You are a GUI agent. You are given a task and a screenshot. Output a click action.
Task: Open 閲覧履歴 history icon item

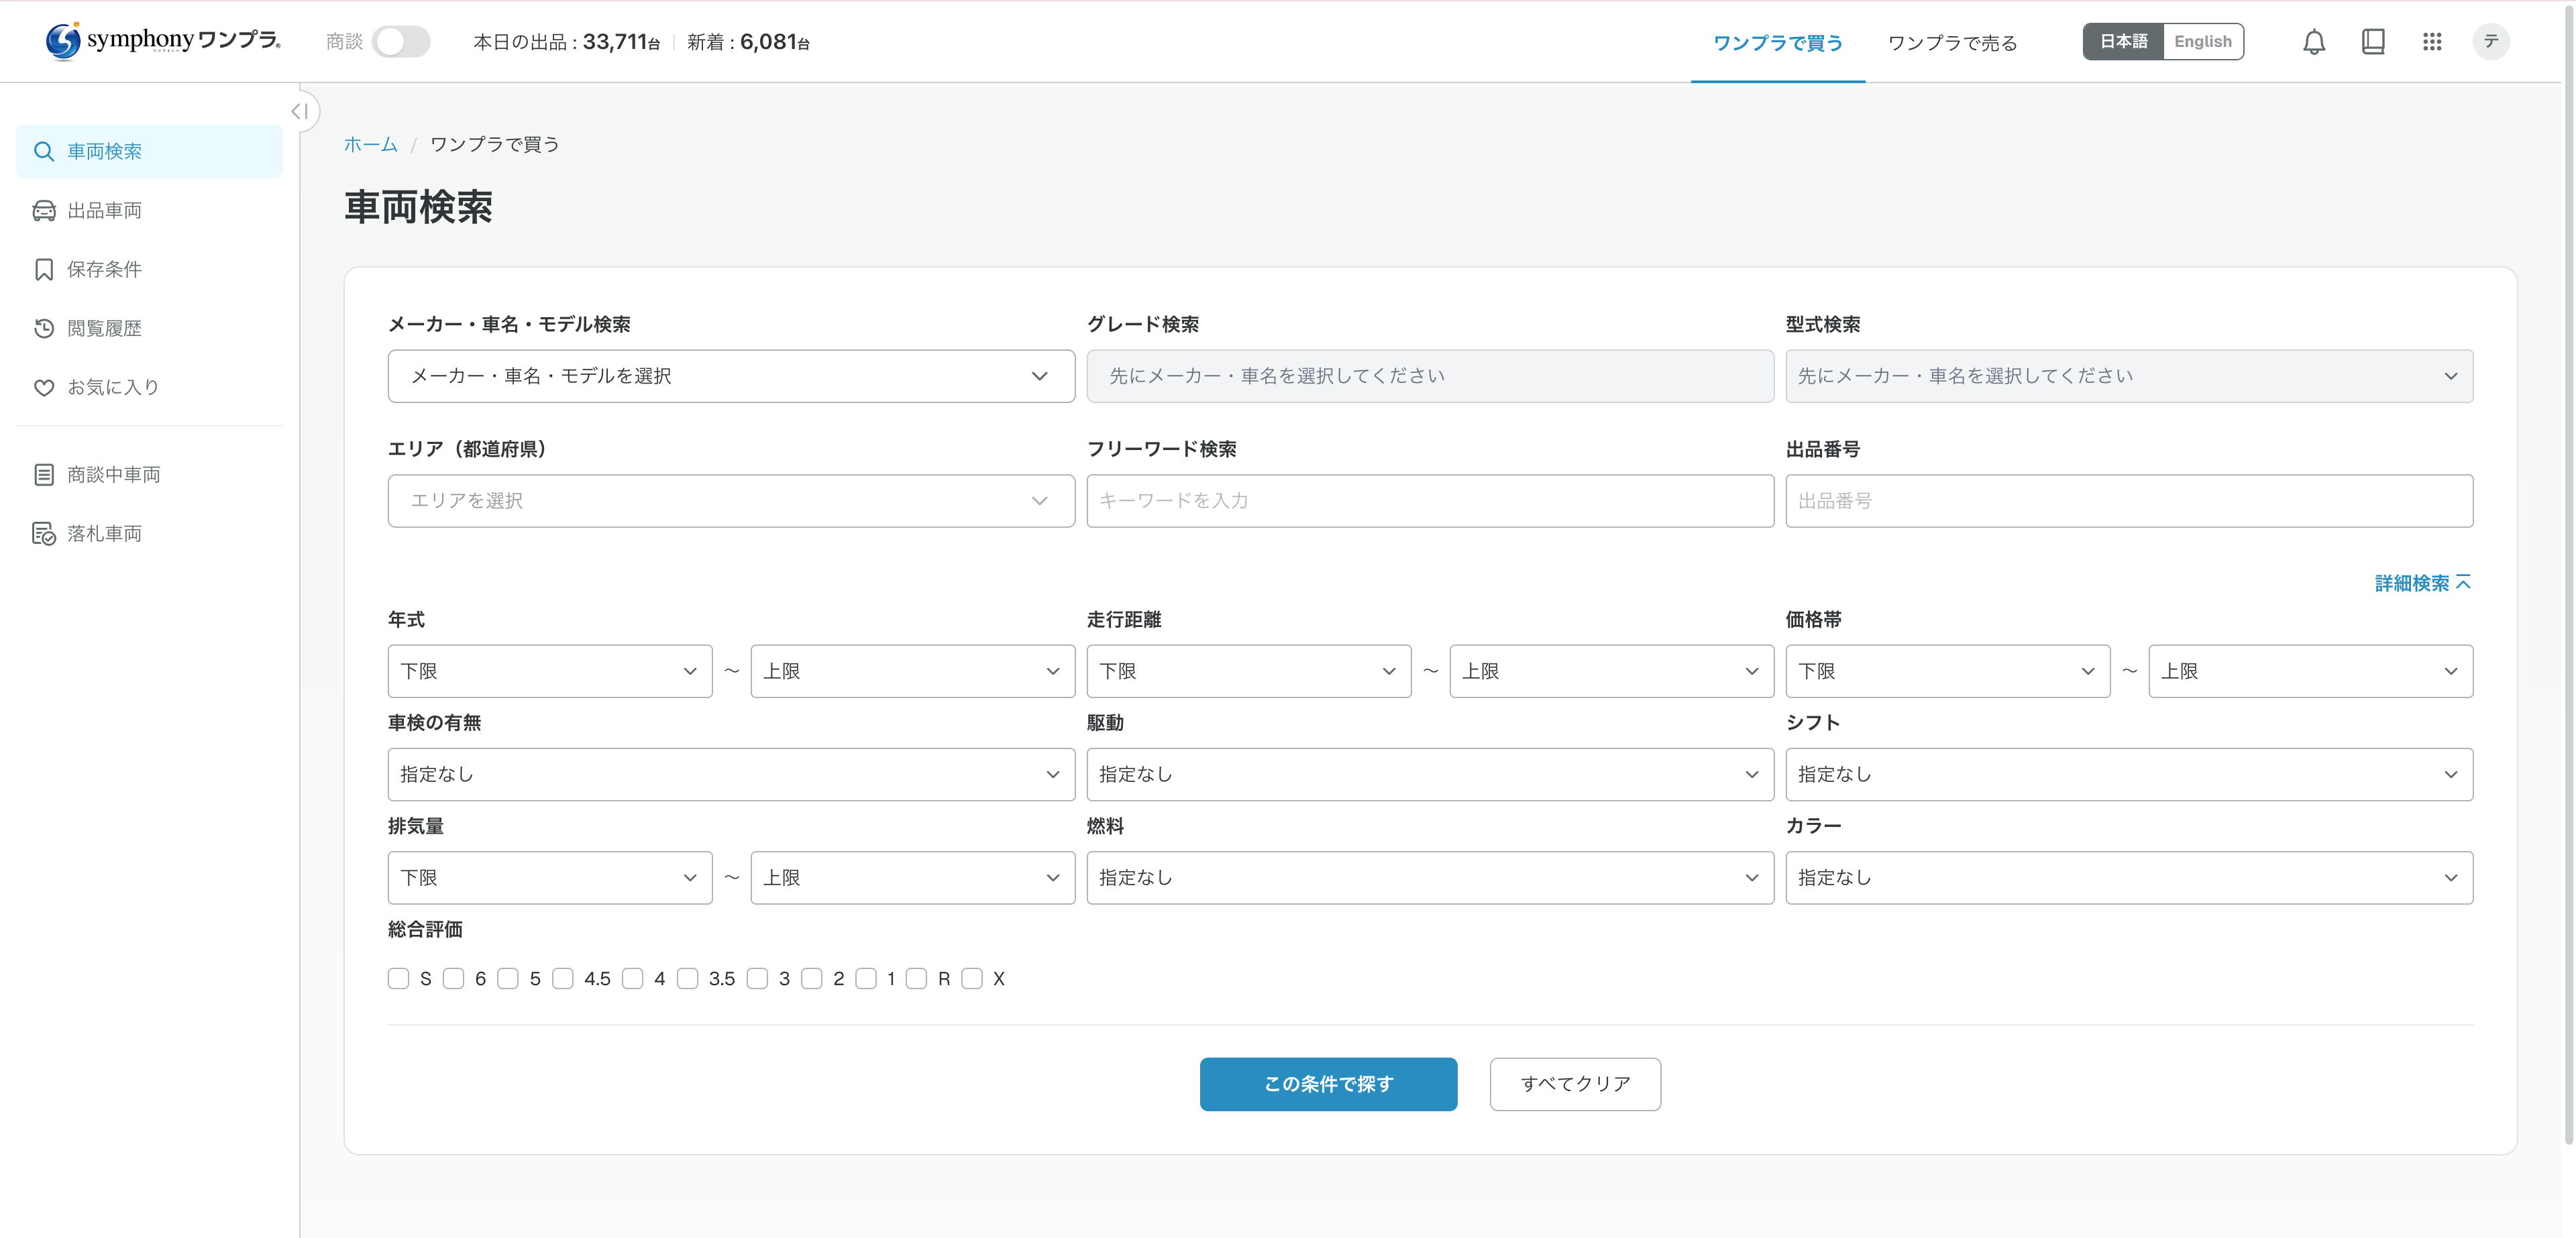coord(44,328)
